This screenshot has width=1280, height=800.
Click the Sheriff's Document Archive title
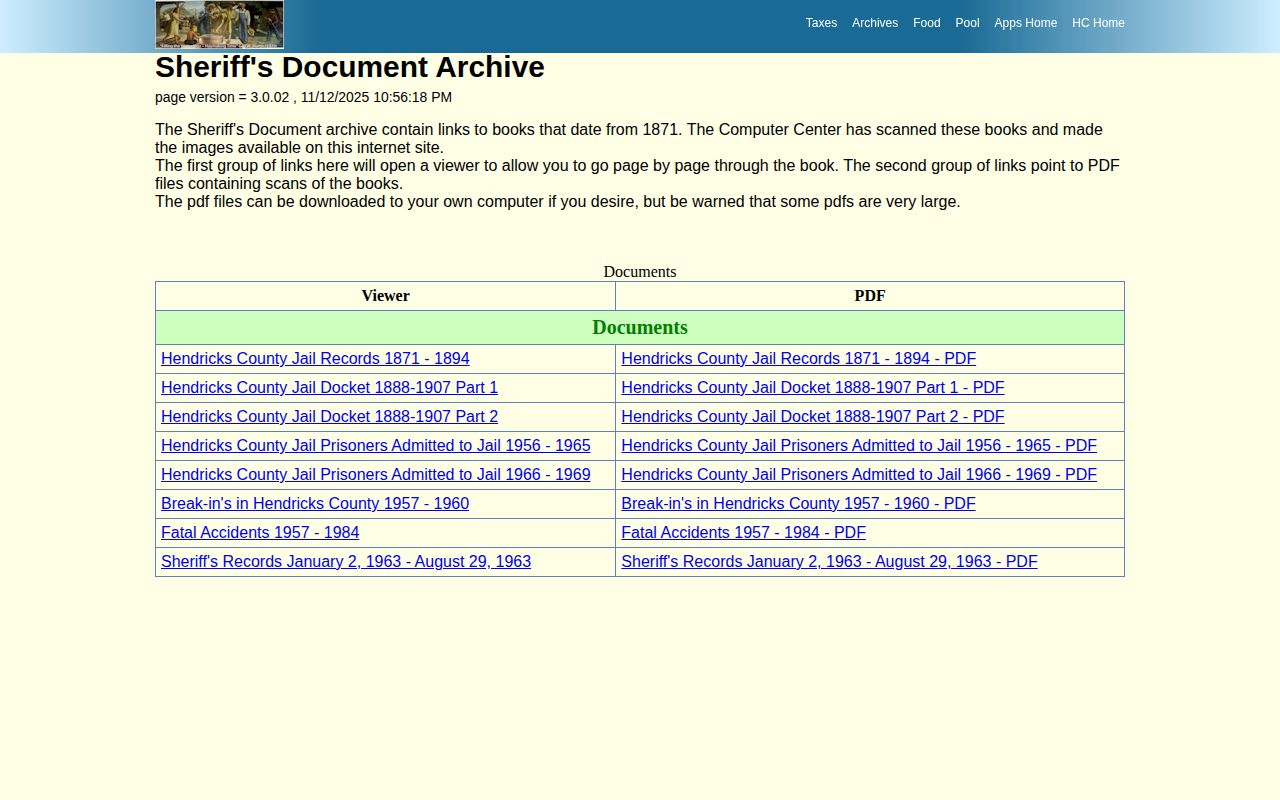point(350,67)
